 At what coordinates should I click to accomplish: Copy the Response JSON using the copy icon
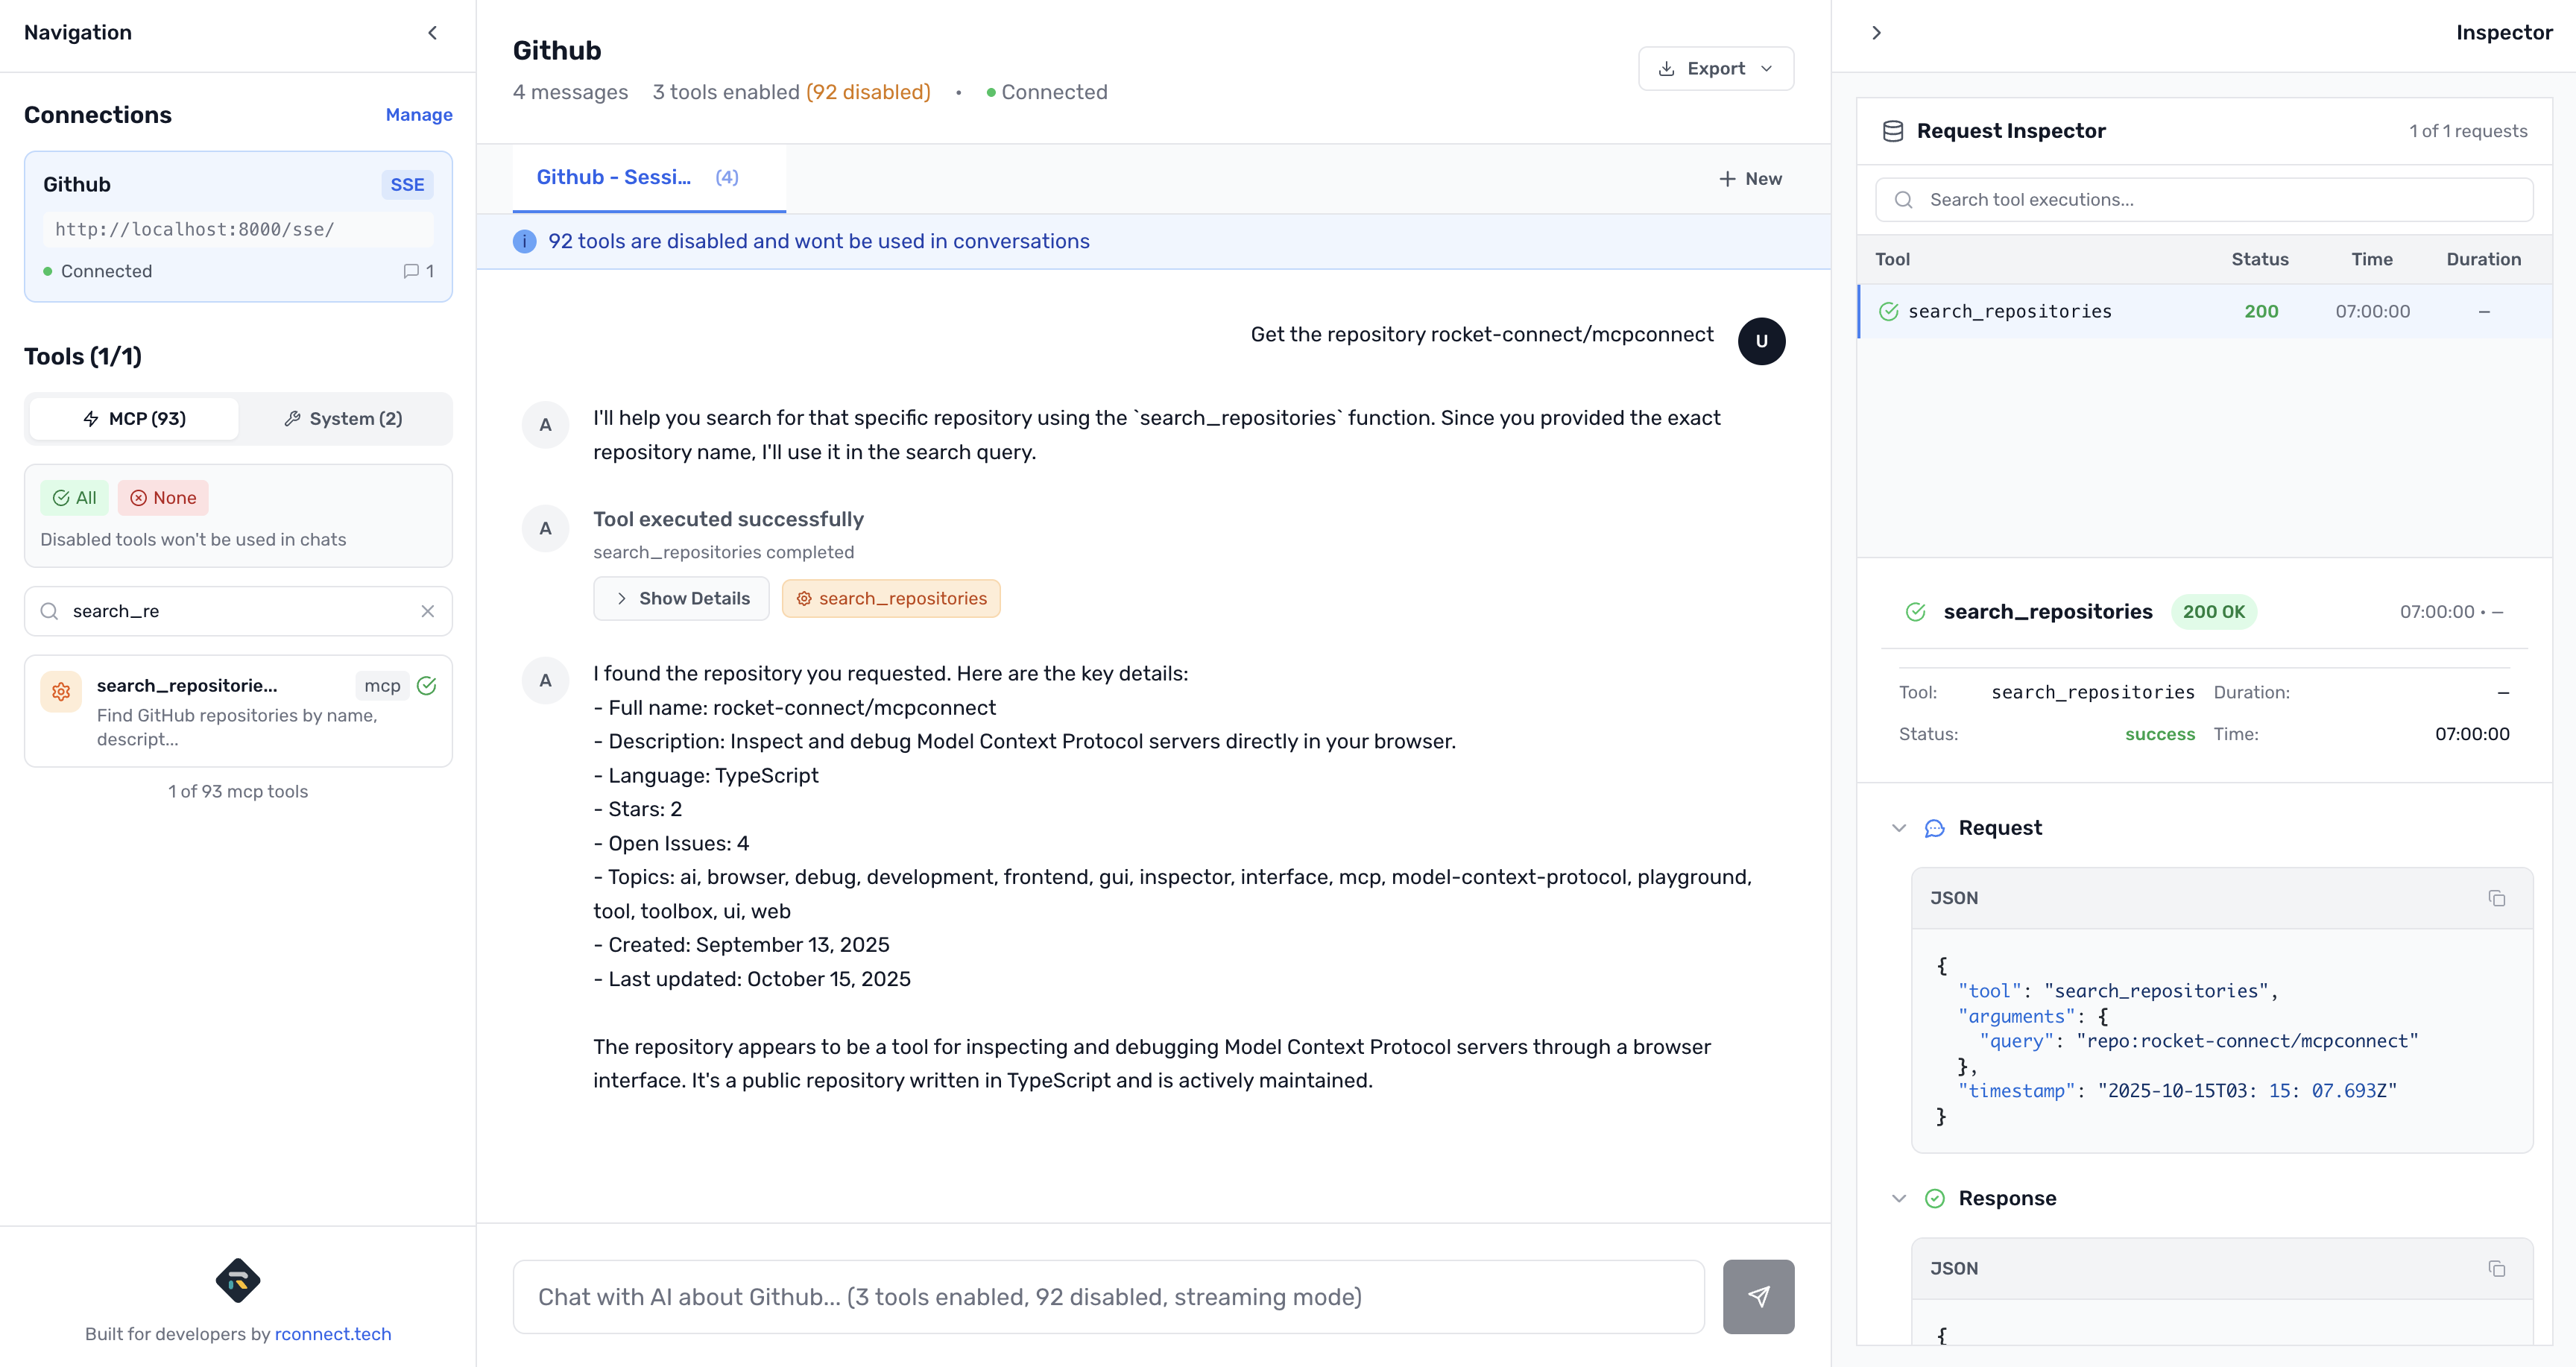point(2497,1268)
